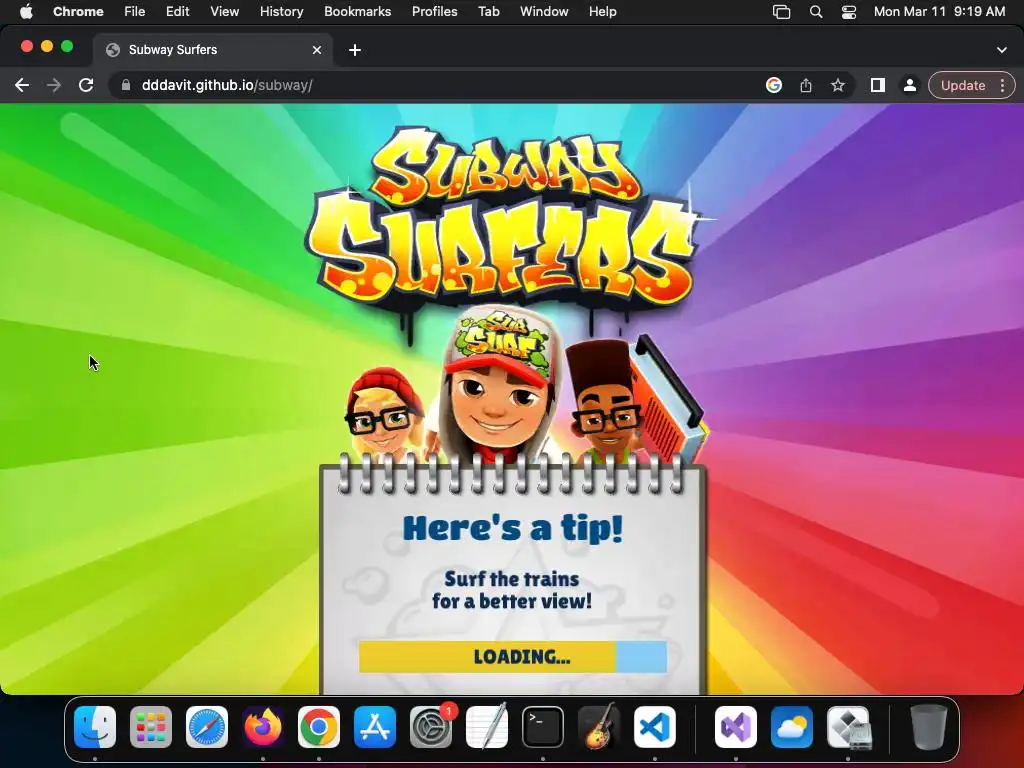
Task: Expand the tab search chevron
Action: pyautogui.click(x=1002, y=50)
